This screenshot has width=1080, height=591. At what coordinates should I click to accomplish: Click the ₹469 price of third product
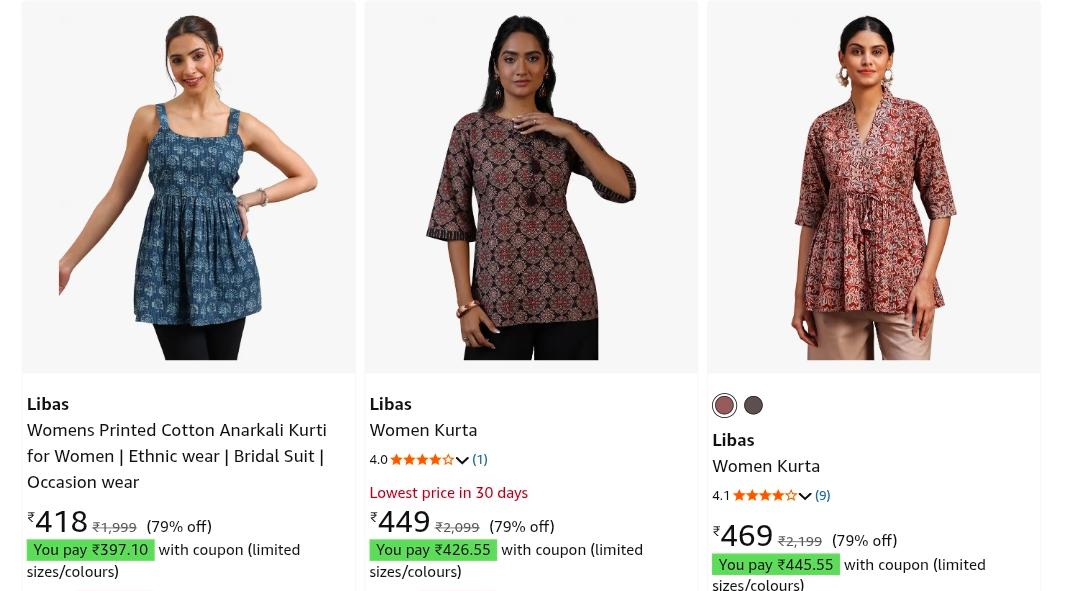[742, 535]
